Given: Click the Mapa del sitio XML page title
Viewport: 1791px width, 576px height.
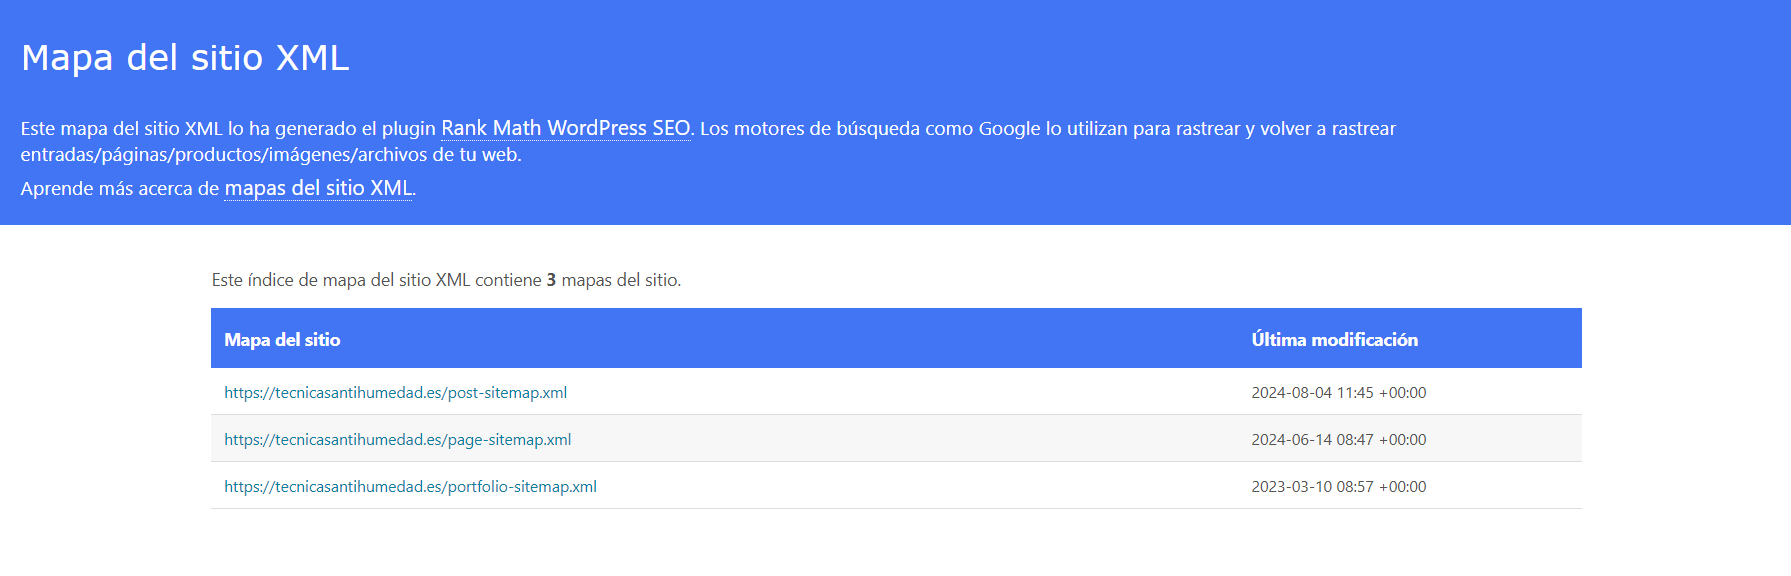Looking at the screenshot, I should (185, 58).
